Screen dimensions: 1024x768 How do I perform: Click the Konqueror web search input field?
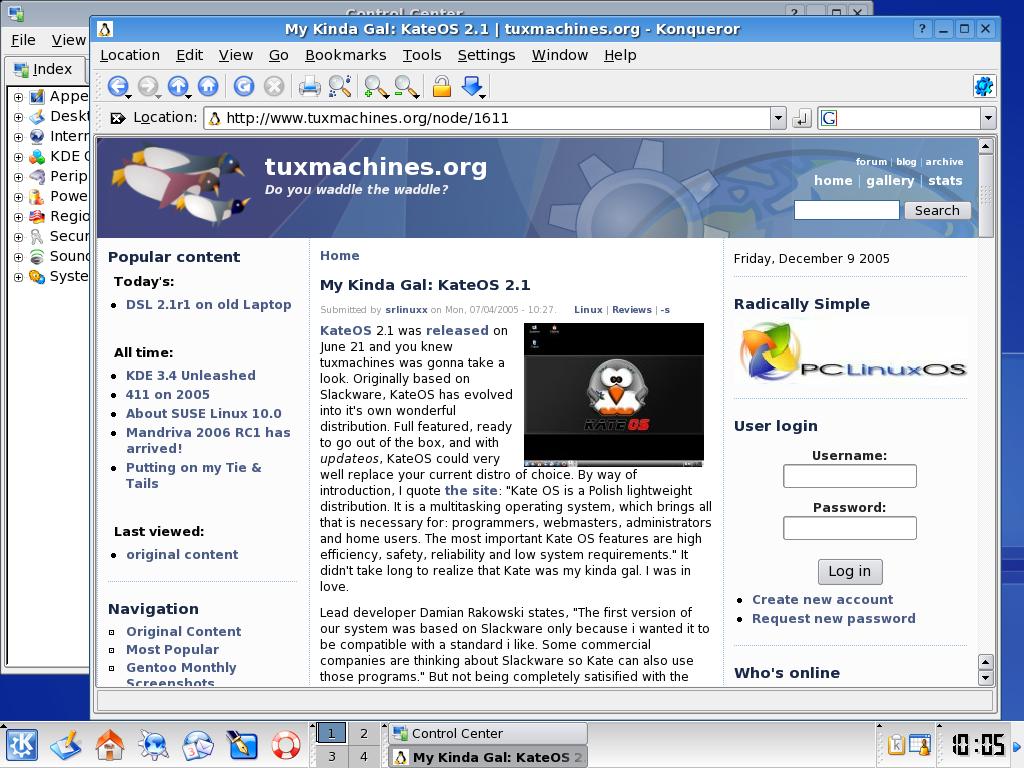[908, 118]
